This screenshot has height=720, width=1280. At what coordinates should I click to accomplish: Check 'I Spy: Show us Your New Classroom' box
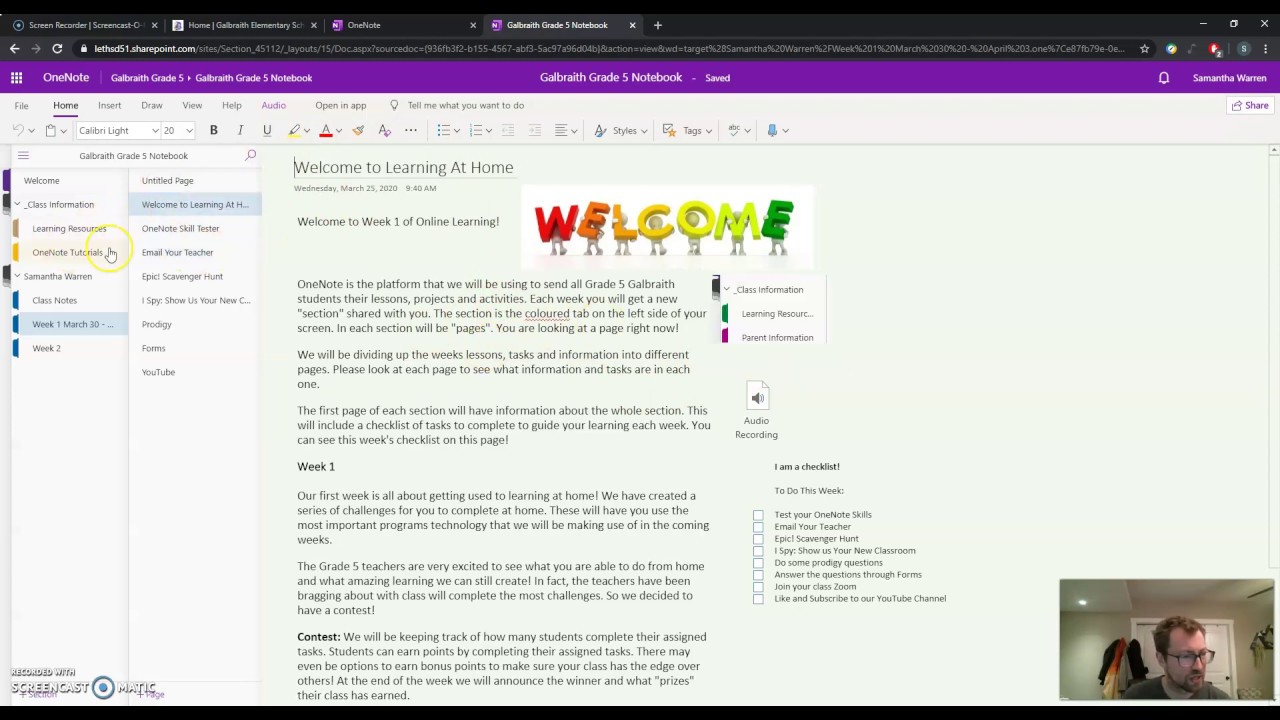coord(758,551)
